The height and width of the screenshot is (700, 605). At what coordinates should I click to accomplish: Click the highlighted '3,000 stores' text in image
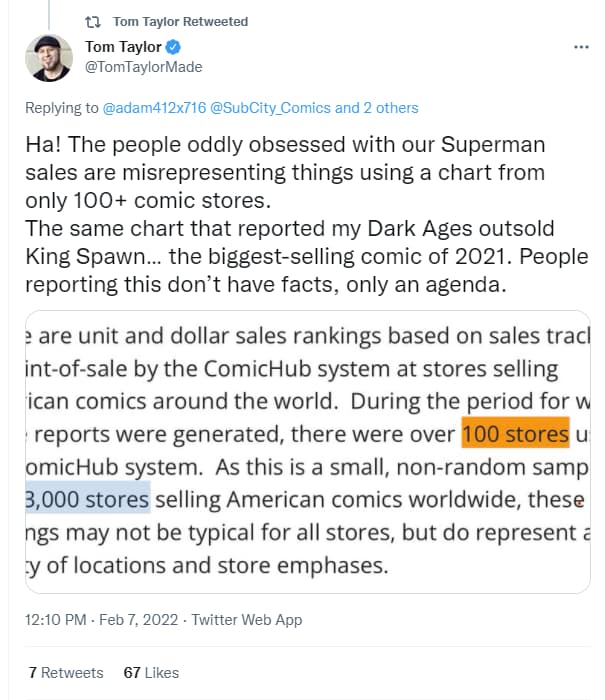click(x=88, y=498)
